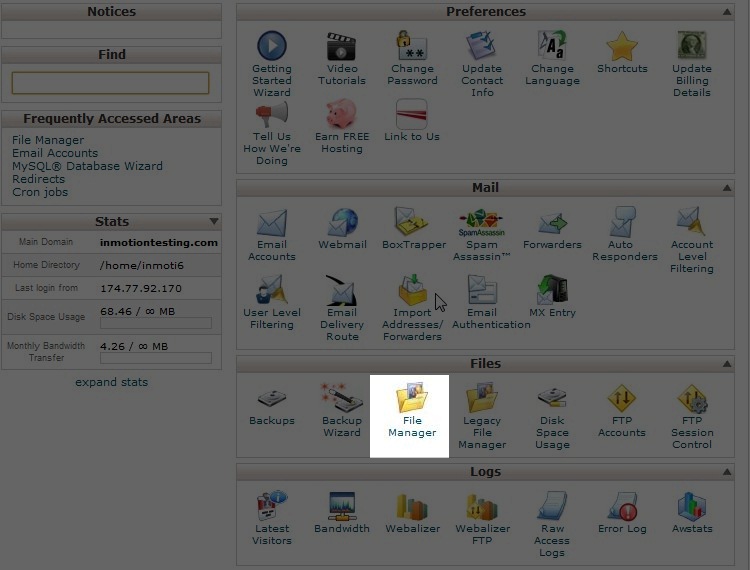This screenshot has width=750, height=570.
Task: Click the Notices panel header
Action: coord(111,11)
